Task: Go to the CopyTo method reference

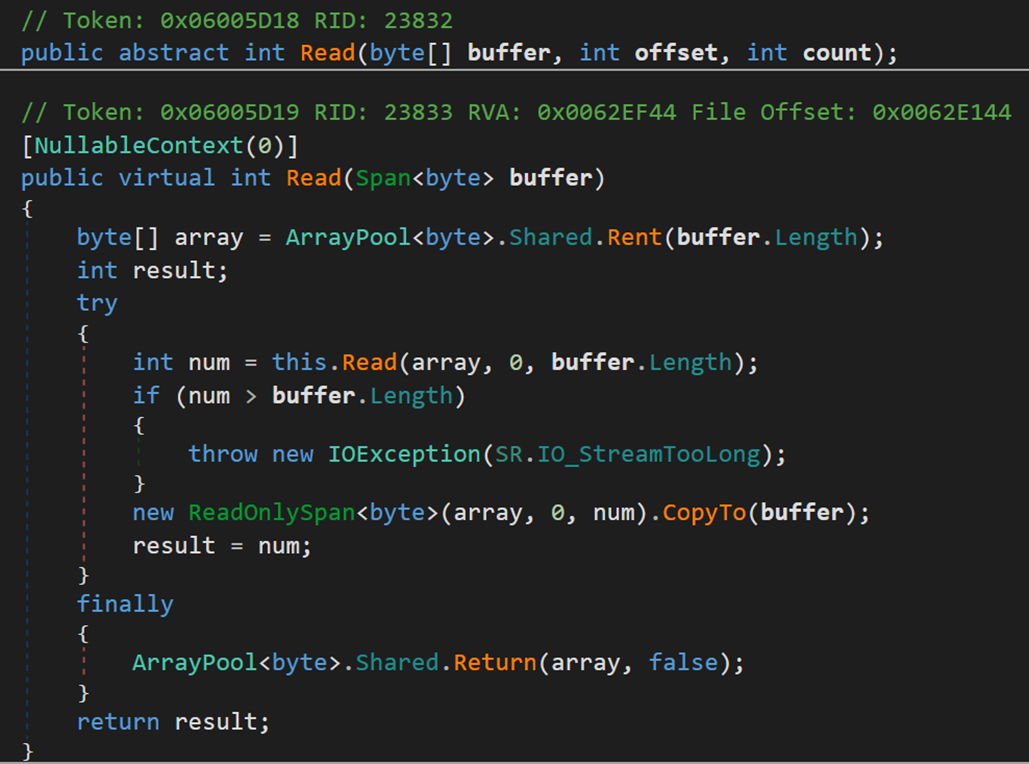Action: (704, 512)
